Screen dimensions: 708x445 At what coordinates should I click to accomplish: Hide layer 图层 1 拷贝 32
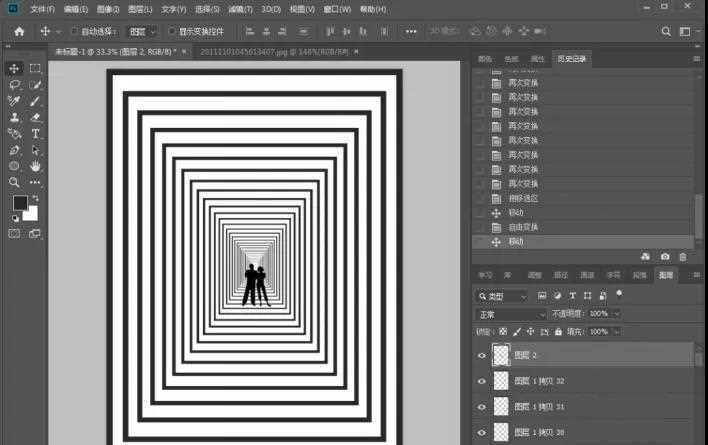[x=481, y=381]
